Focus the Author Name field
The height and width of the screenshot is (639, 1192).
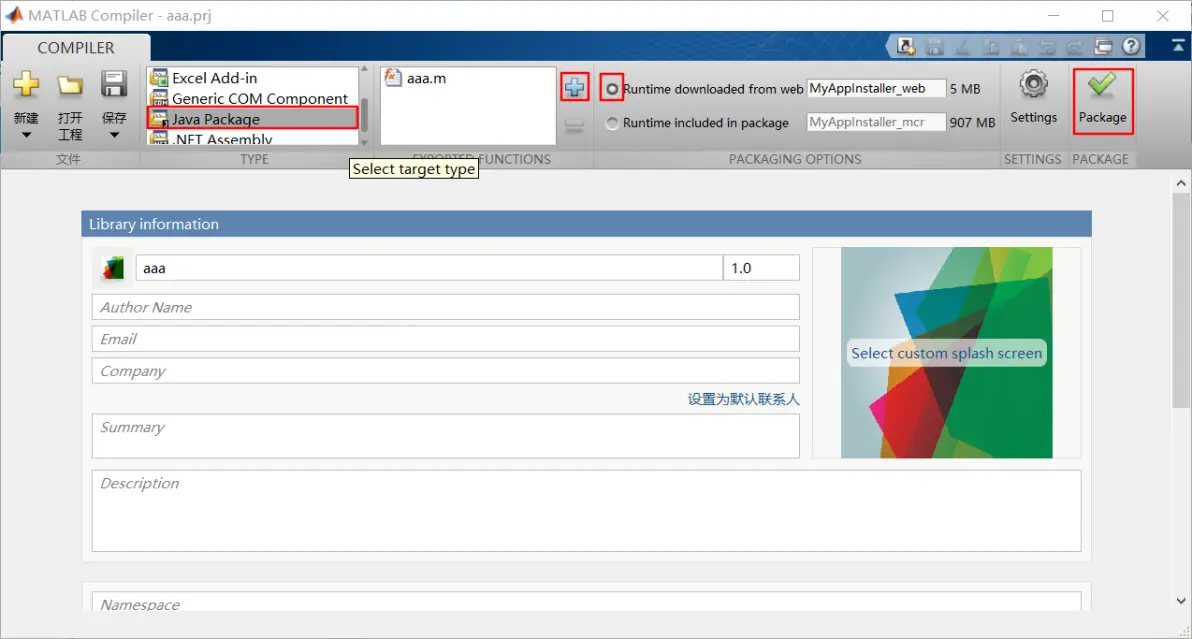[x=445, y=307]
